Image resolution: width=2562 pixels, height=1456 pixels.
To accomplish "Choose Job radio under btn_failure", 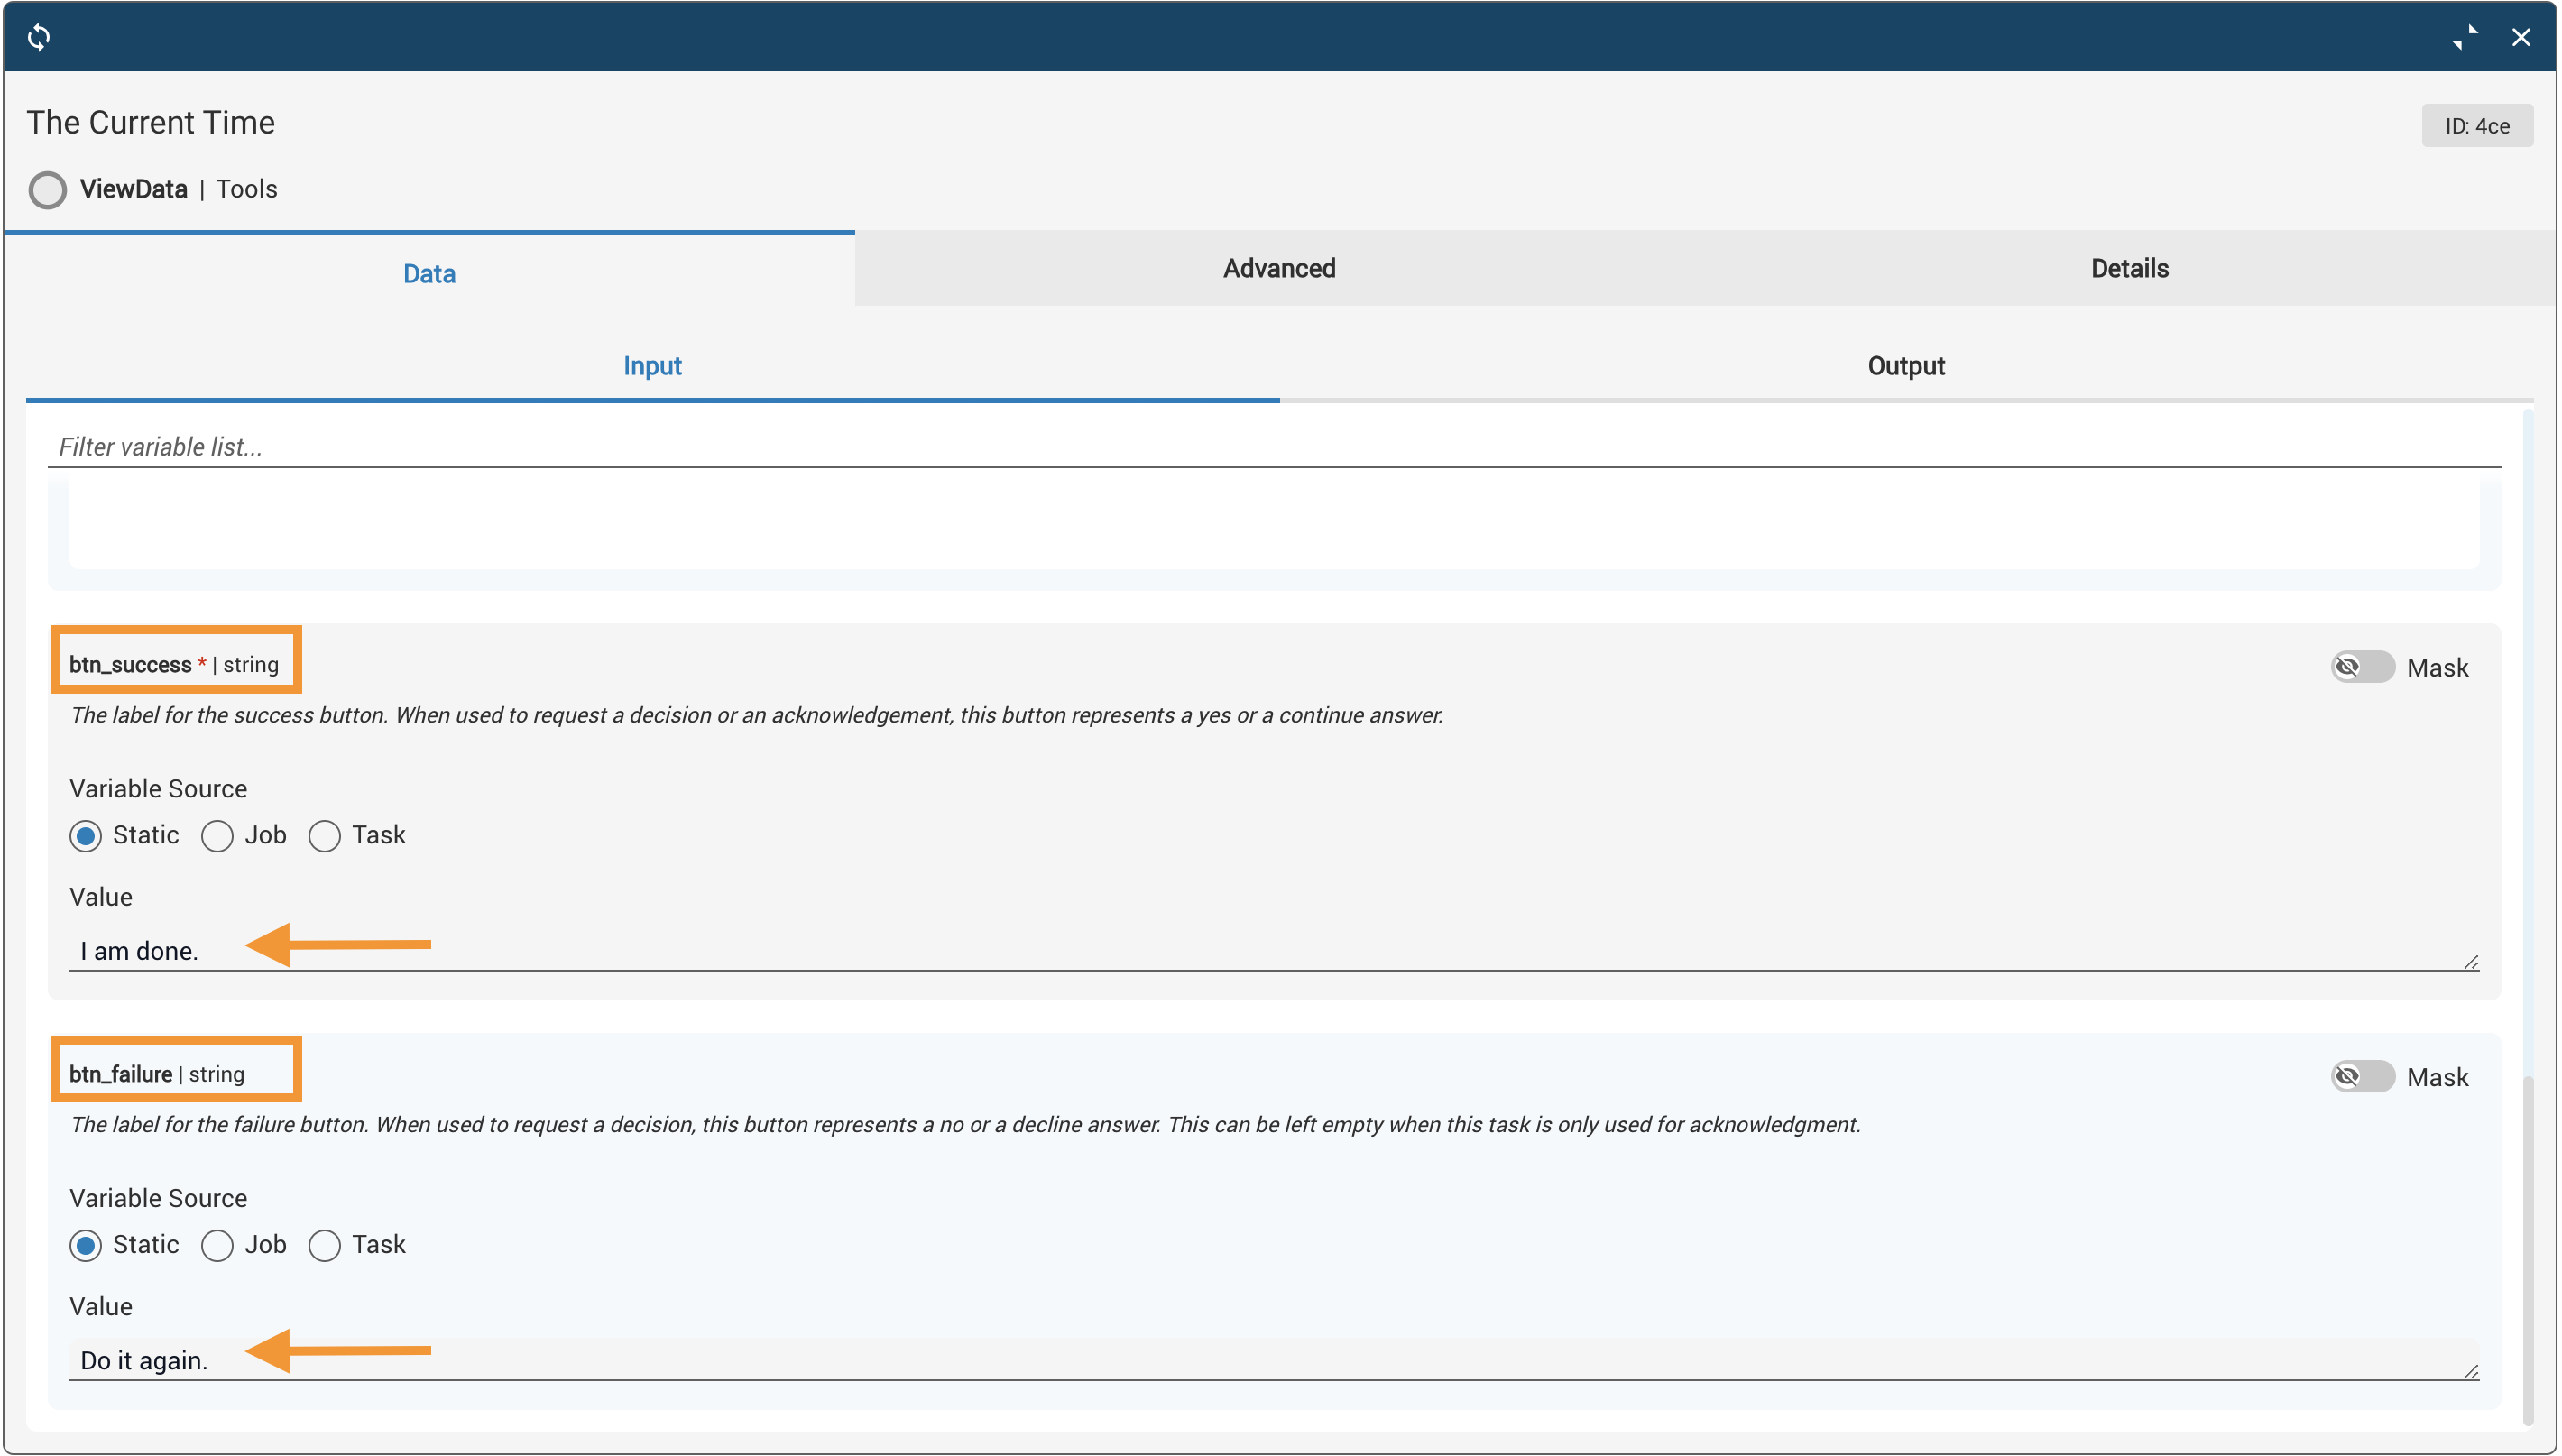I will (x=217, y=1245).
